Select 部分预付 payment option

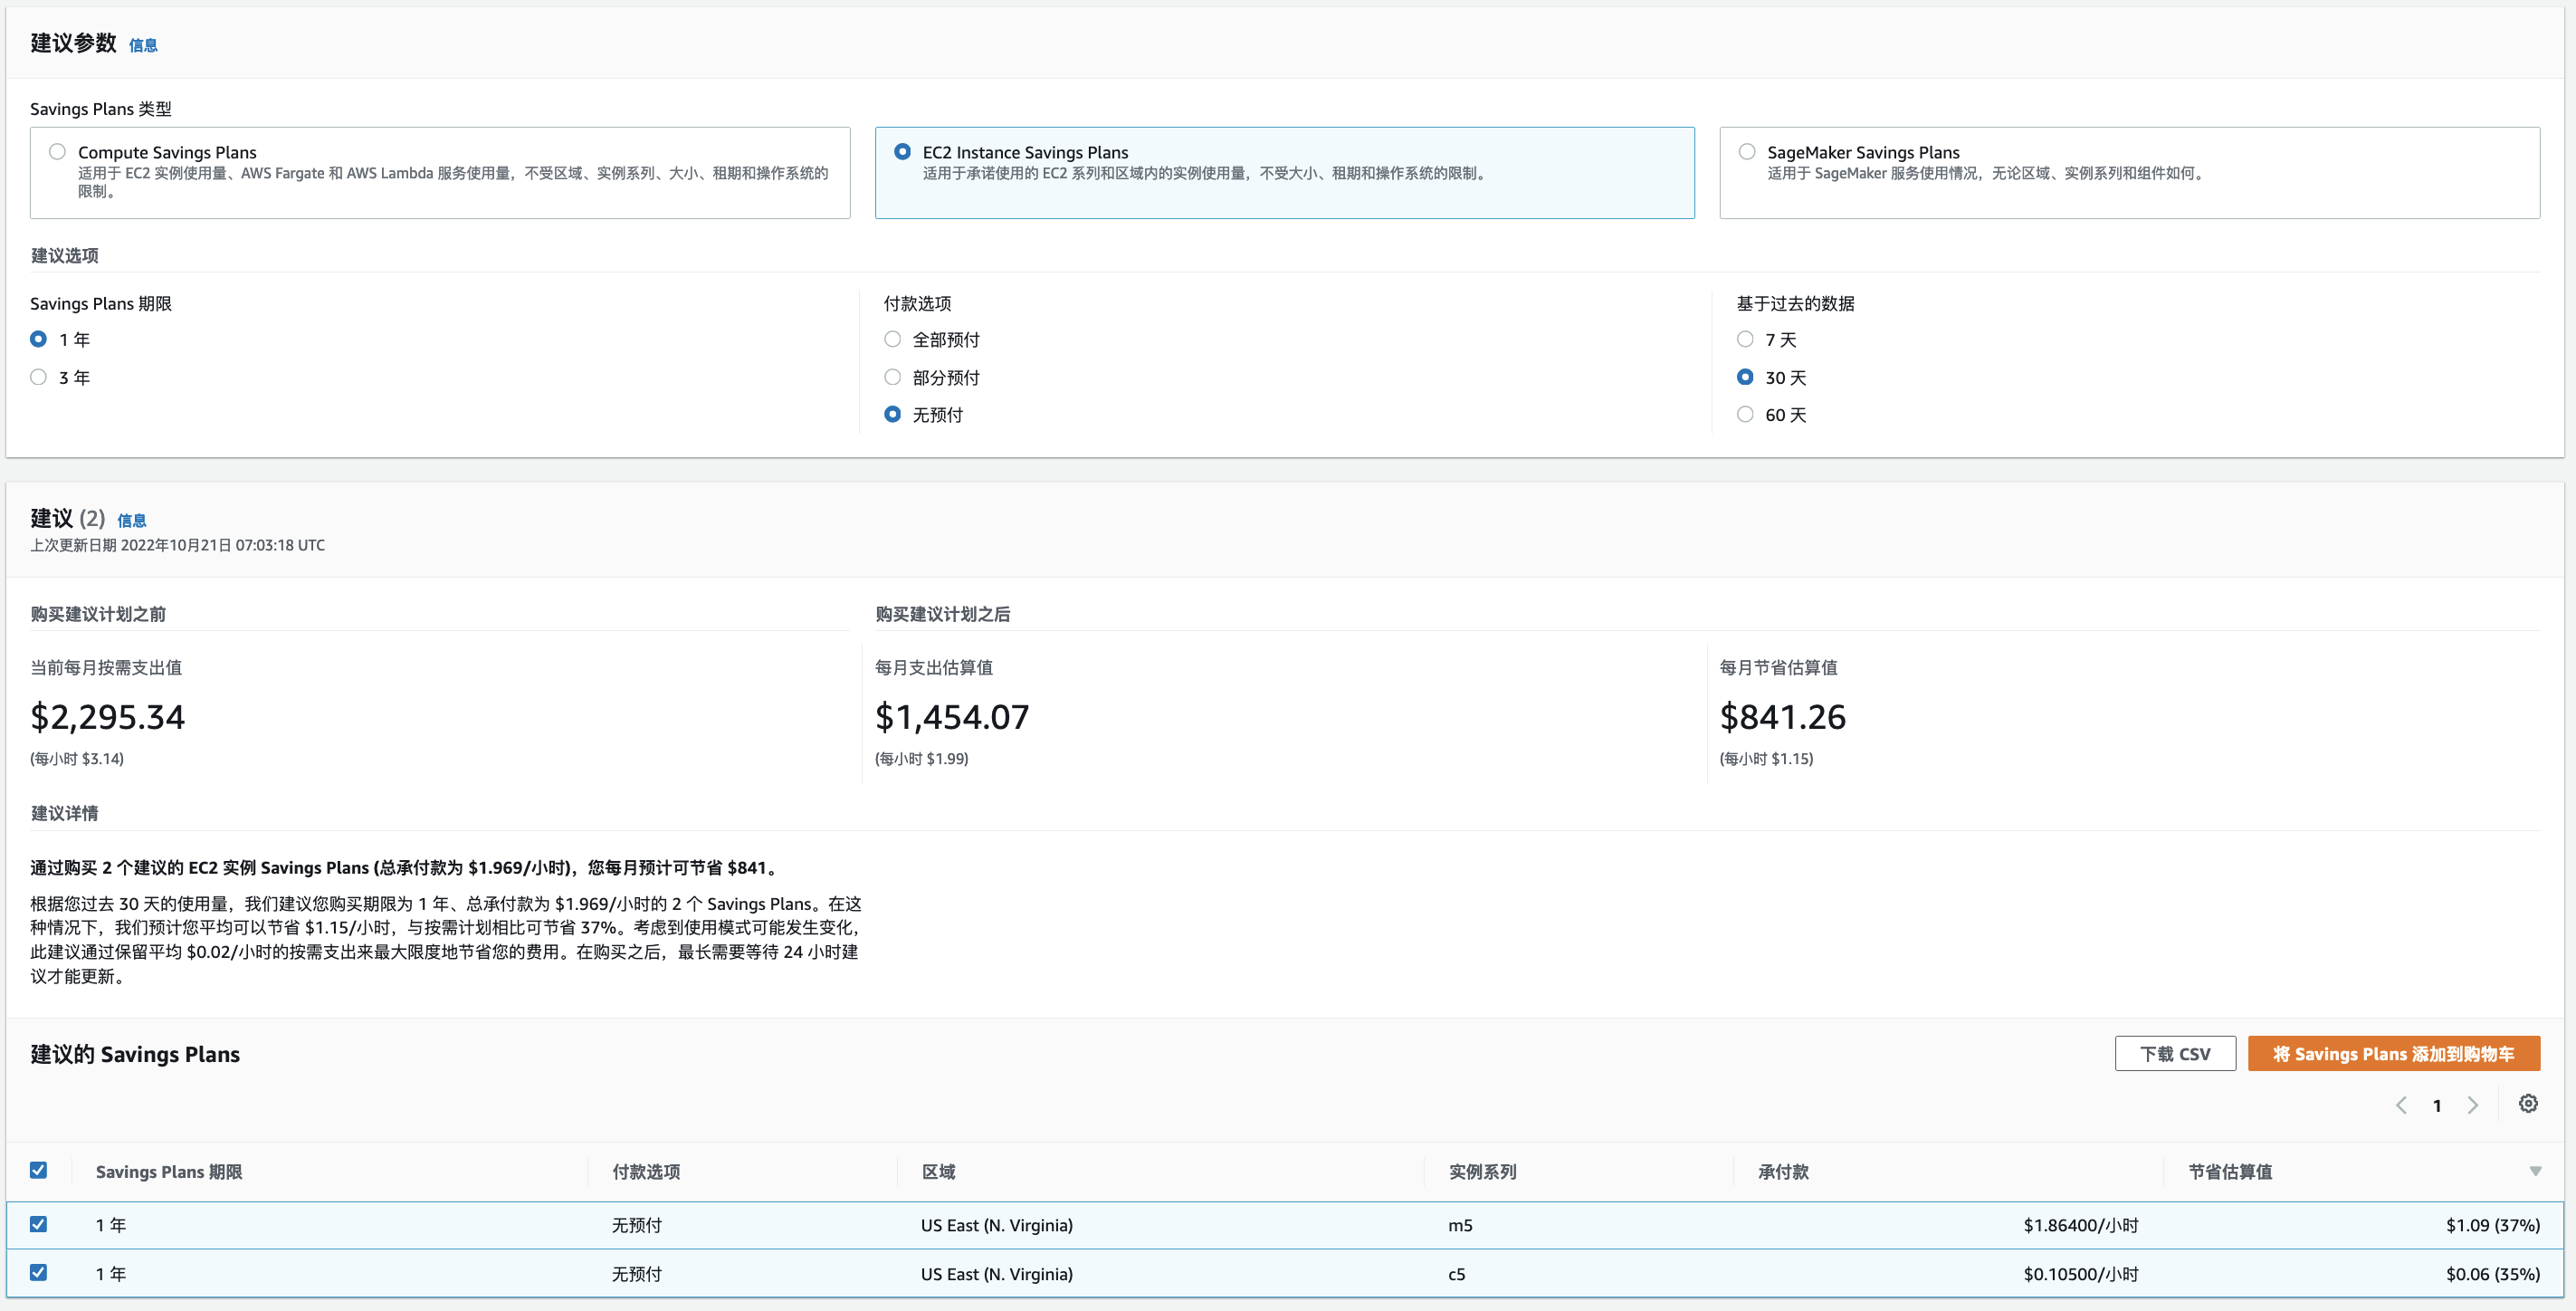click(892, 377)
